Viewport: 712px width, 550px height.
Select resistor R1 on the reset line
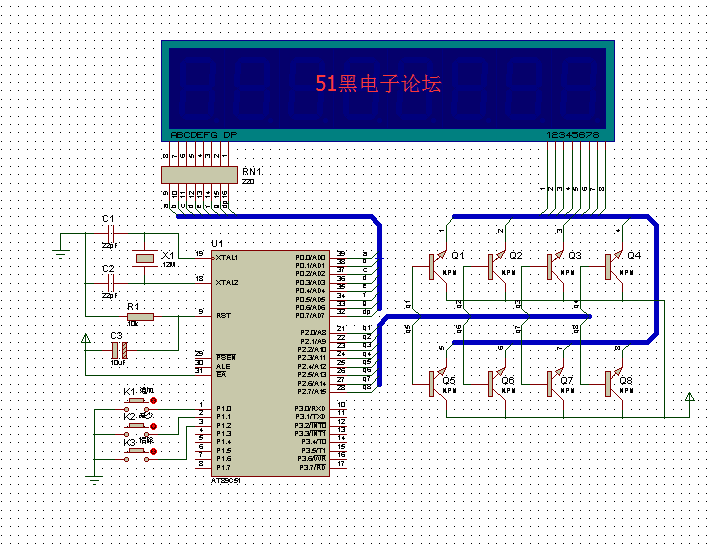(140, 317)
